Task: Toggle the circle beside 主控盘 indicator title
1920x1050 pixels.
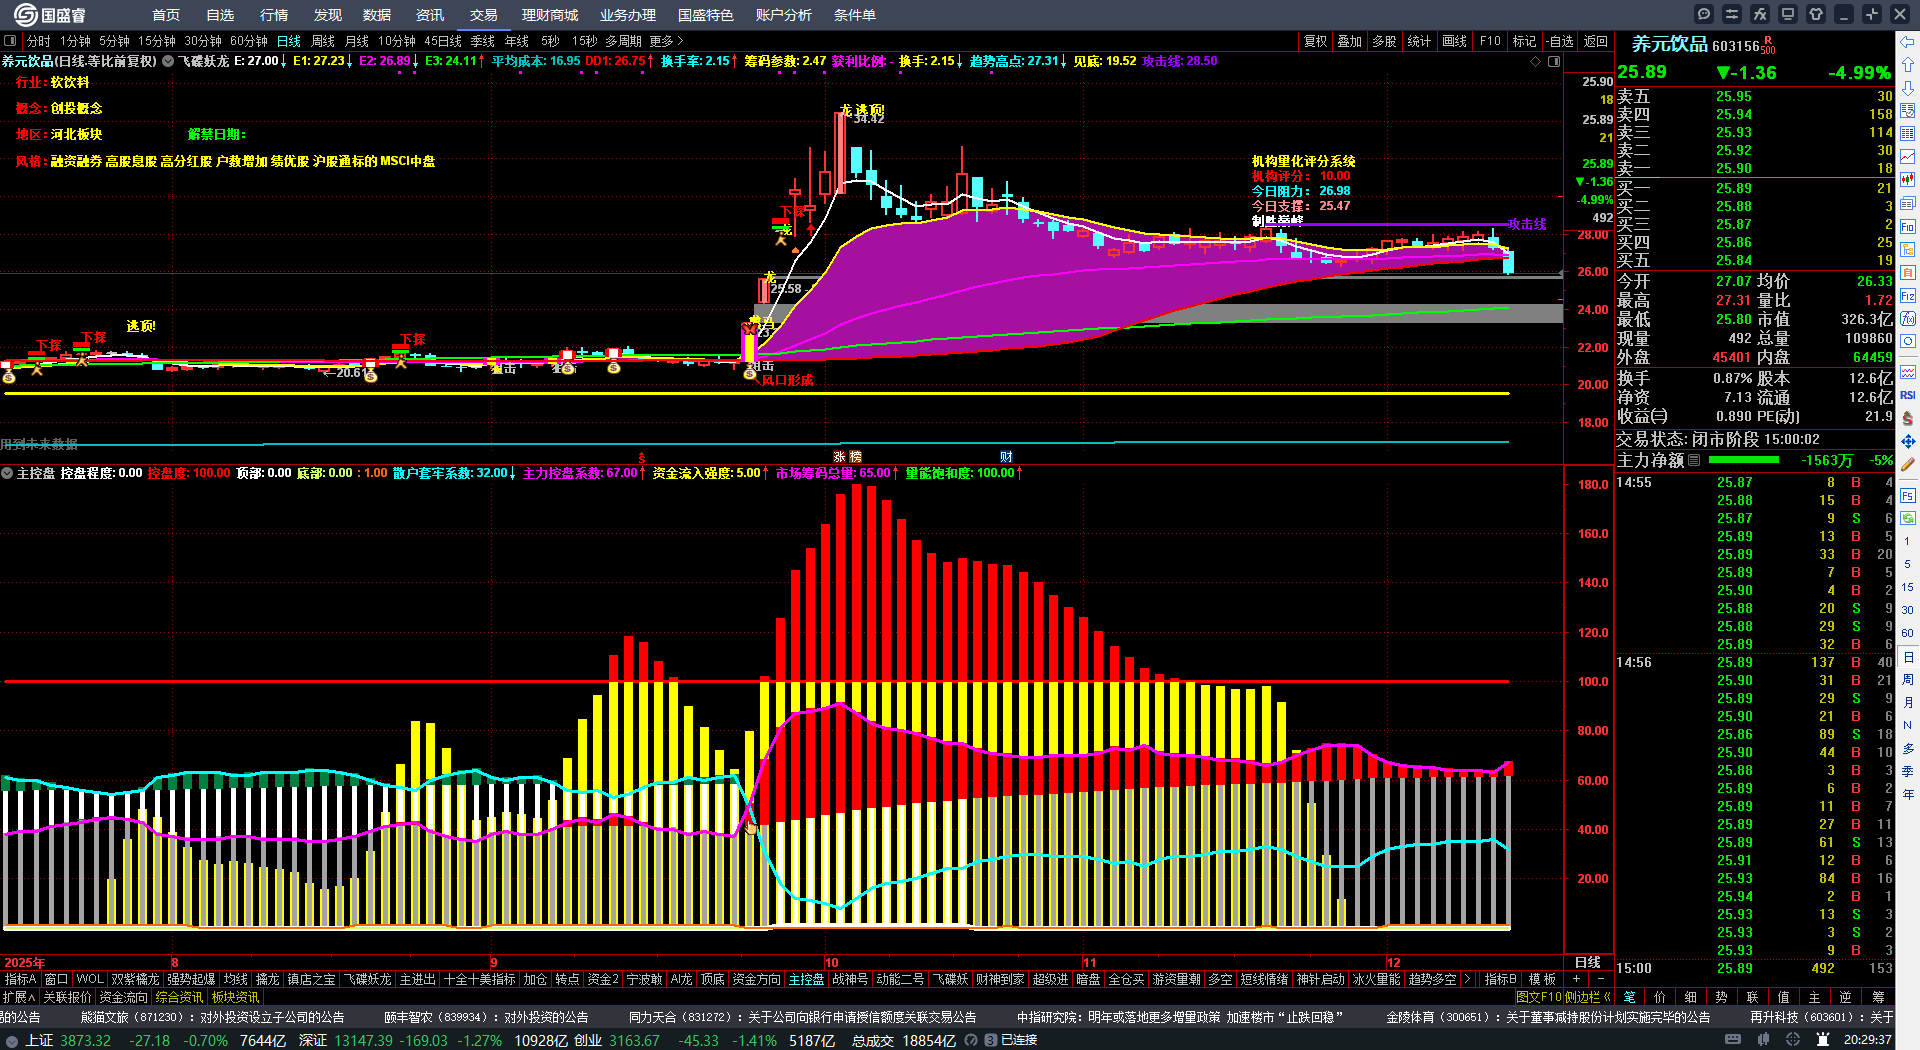Action: coord(7,473)
